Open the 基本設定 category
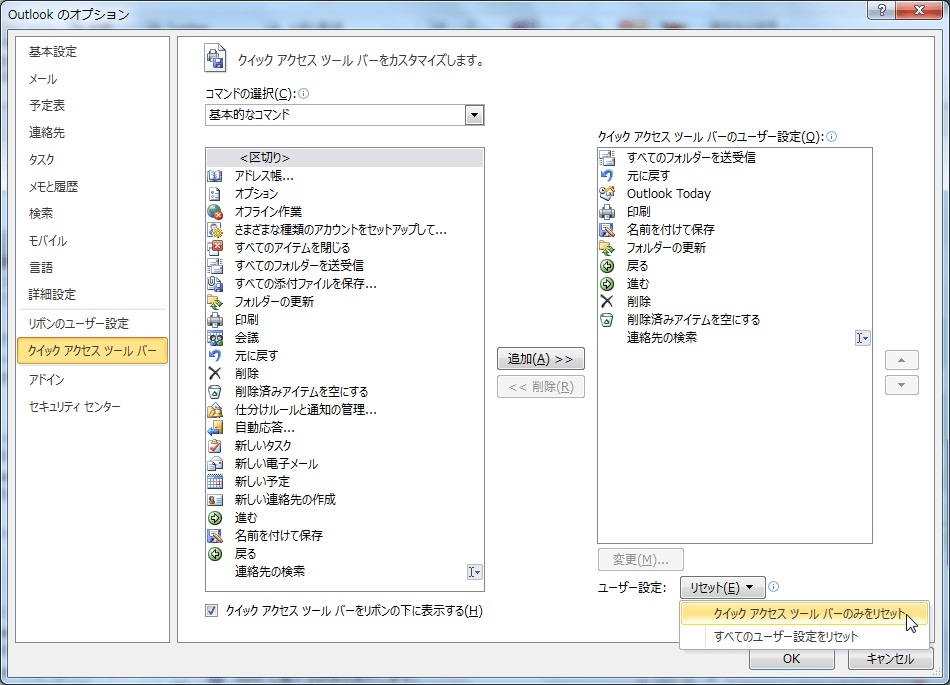The width and height of the screenshot is (950, 685). pos(92,52)
